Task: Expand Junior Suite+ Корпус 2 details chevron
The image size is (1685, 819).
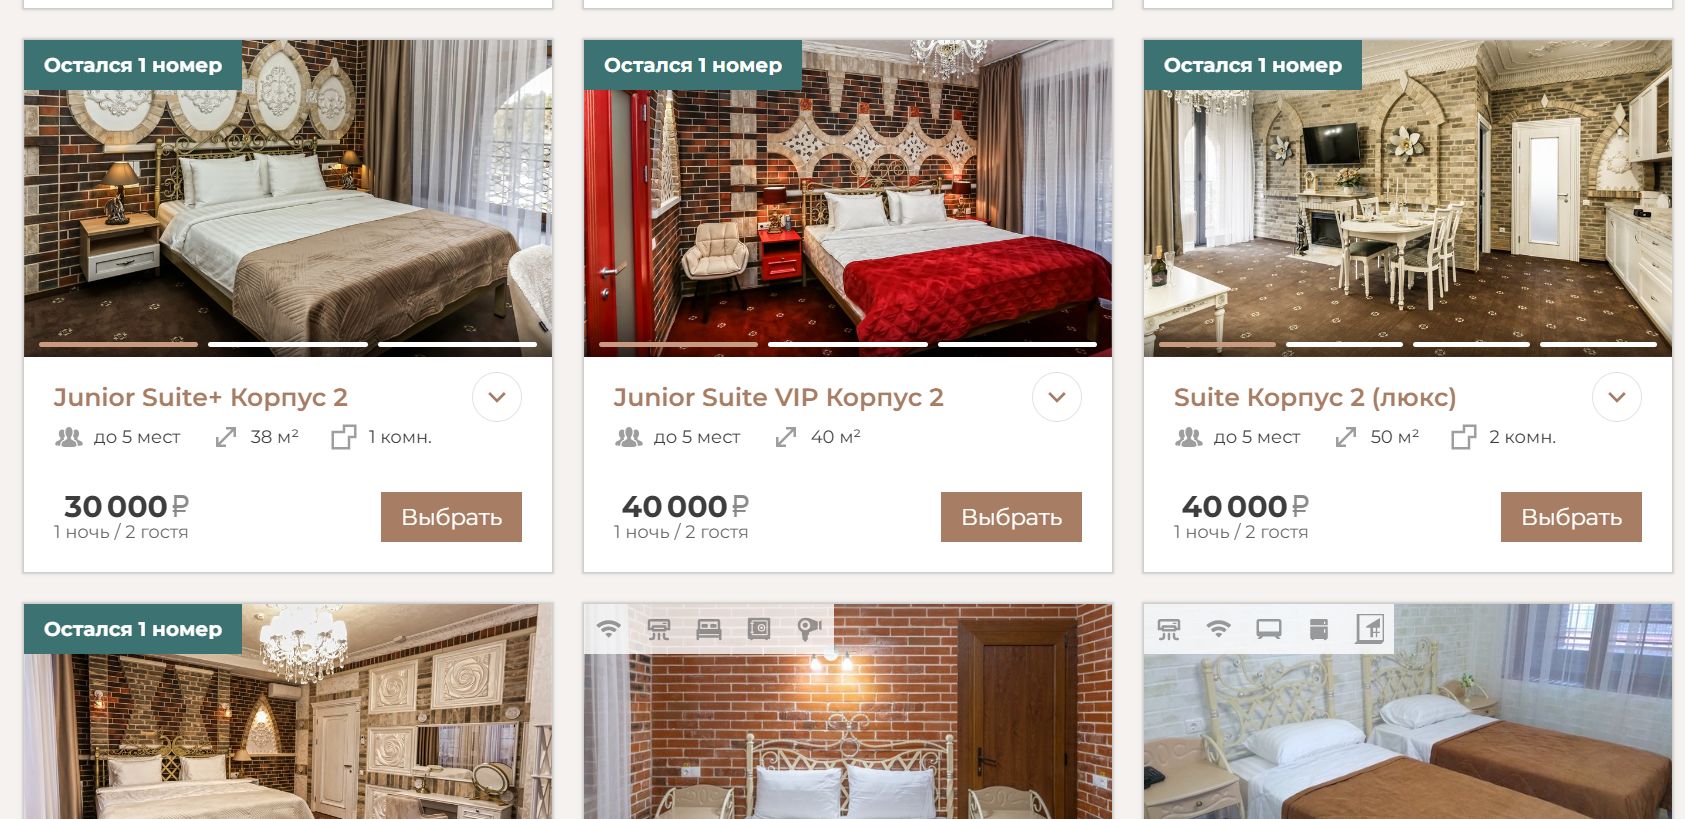Action: click(497, 397)
